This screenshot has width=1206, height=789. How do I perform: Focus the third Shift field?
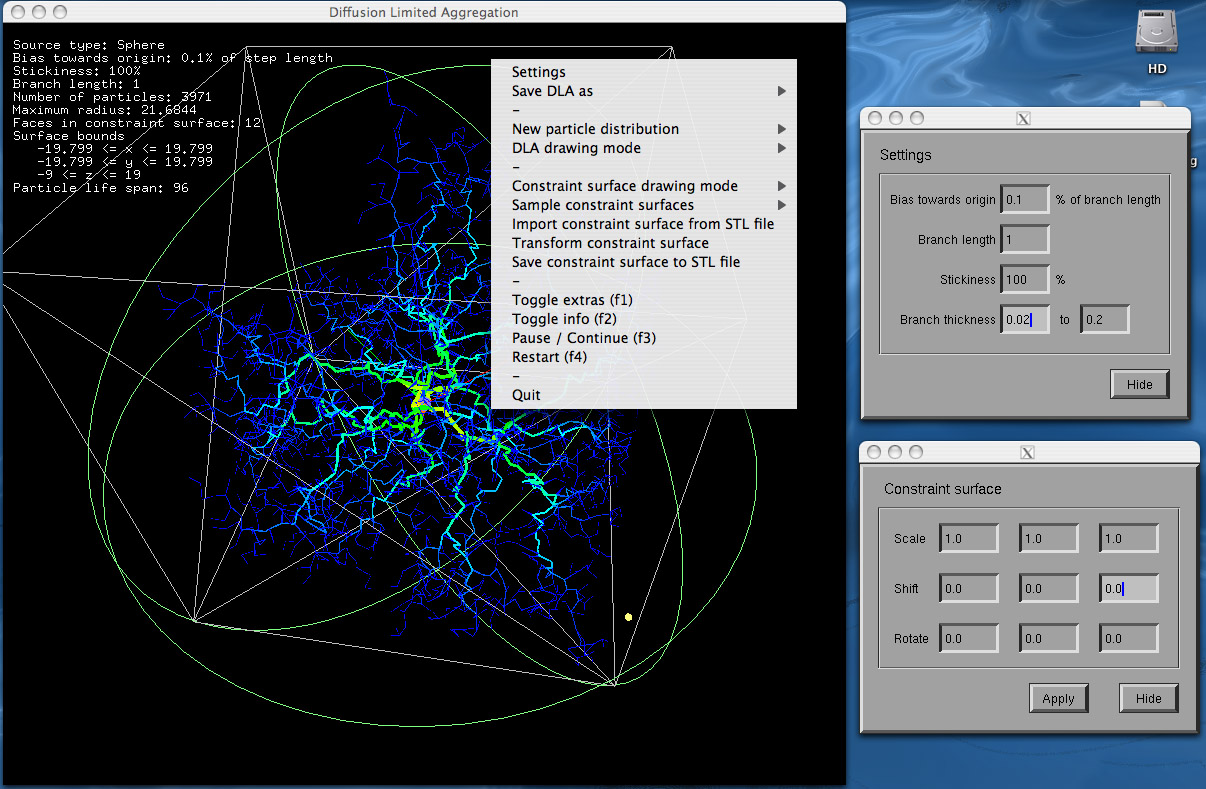coord(1129,588)
